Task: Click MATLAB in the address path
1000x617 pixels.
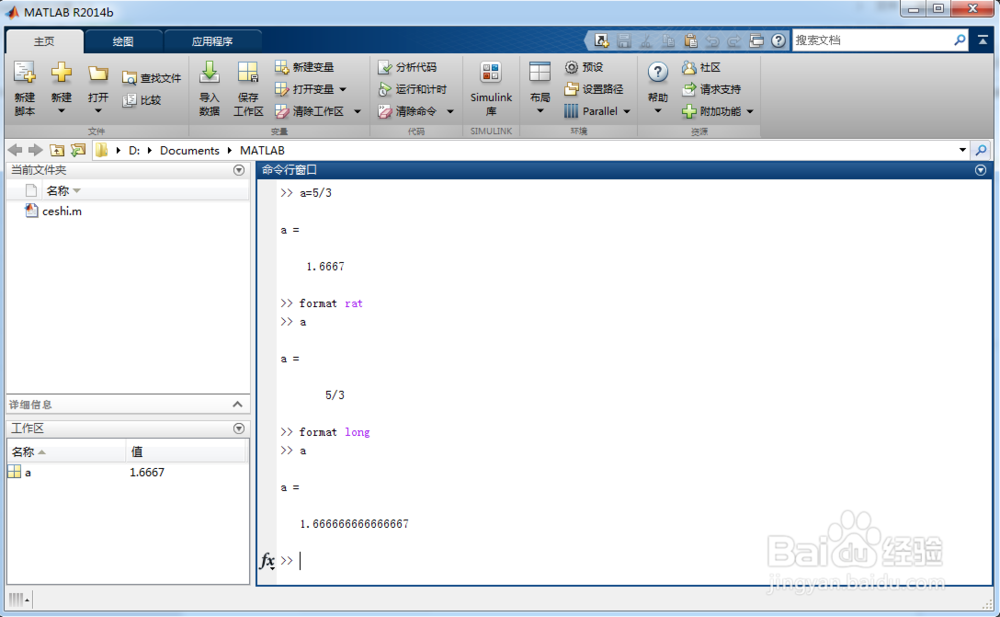Action: click(262, 151)
